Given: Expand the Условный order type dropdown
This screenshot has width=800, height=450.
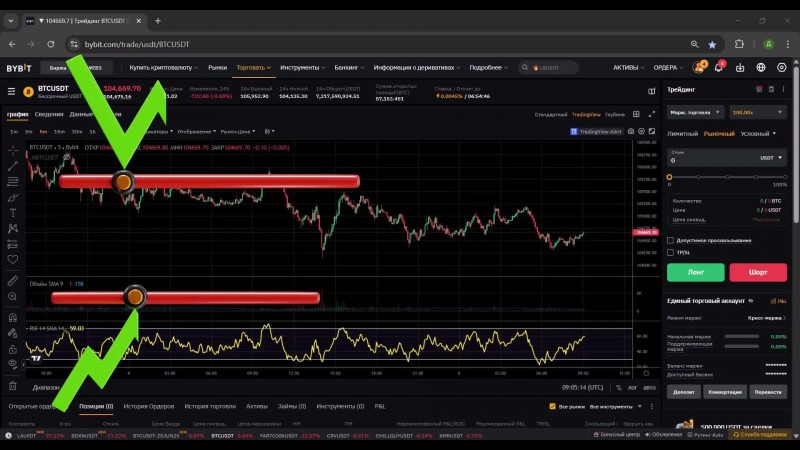Looking at the screenshot, I should click(x=758, y=133).
